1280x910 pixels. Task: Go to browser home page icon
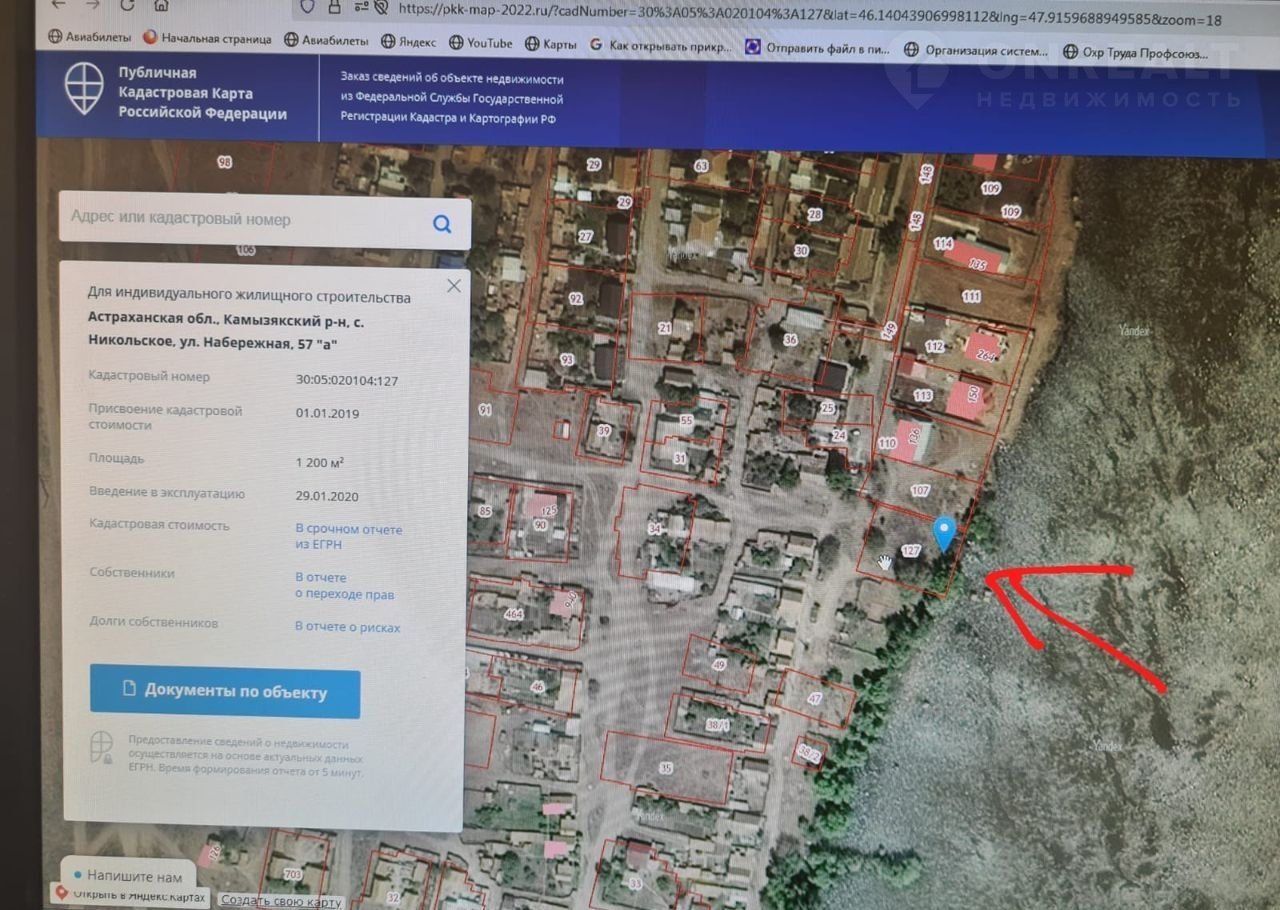pos(162,6)
